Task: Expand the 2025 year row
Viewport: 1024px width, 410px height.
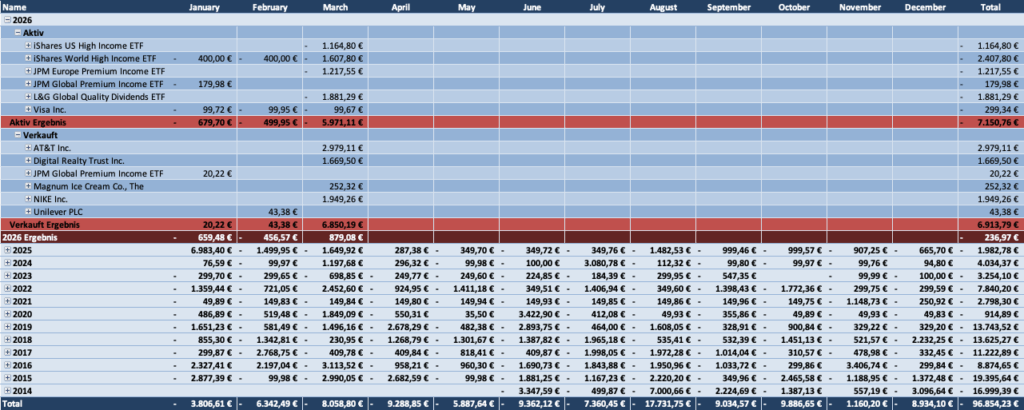Action: [6, 249]
